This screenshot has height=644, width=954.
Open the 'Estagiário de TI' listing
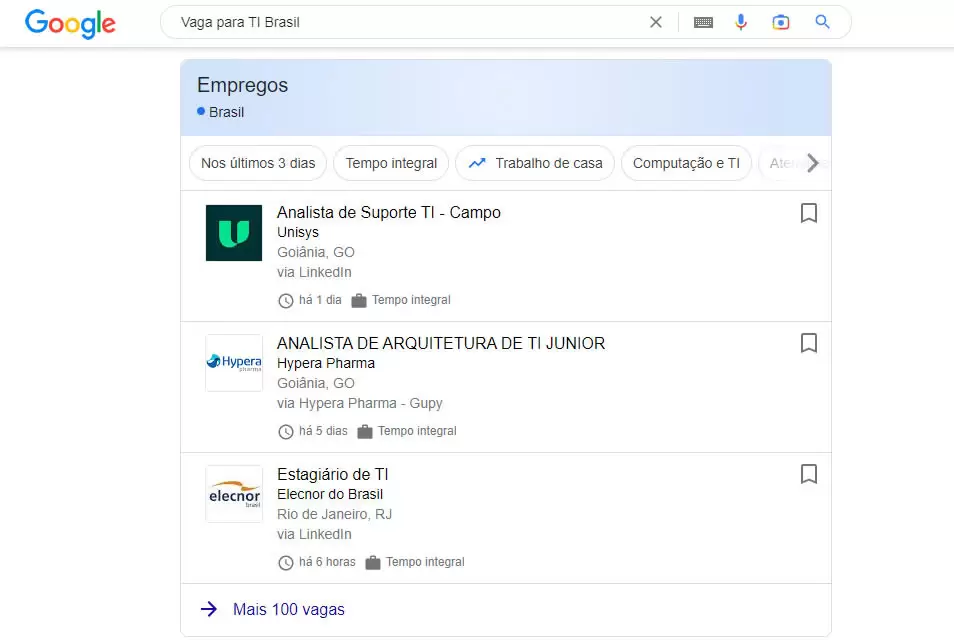tap(333, 474)
